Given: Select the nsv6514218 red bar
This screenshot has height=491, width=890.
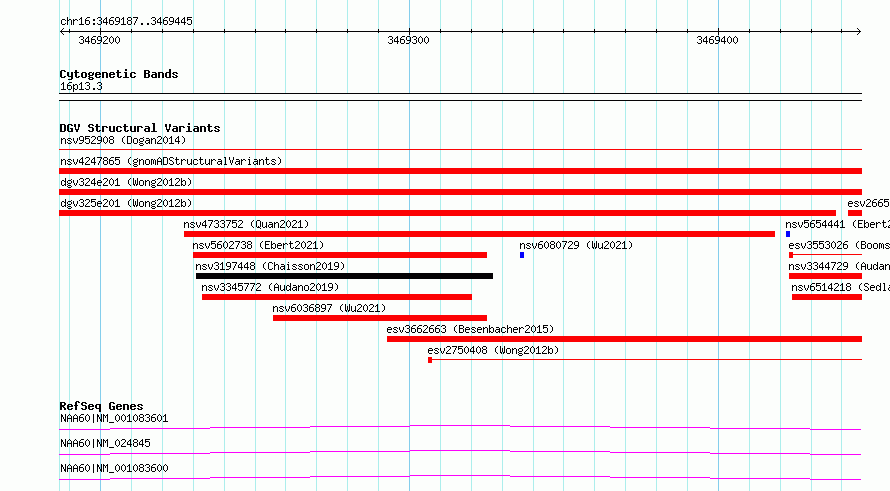Looking at the screenshot, I should click(827, 297).
